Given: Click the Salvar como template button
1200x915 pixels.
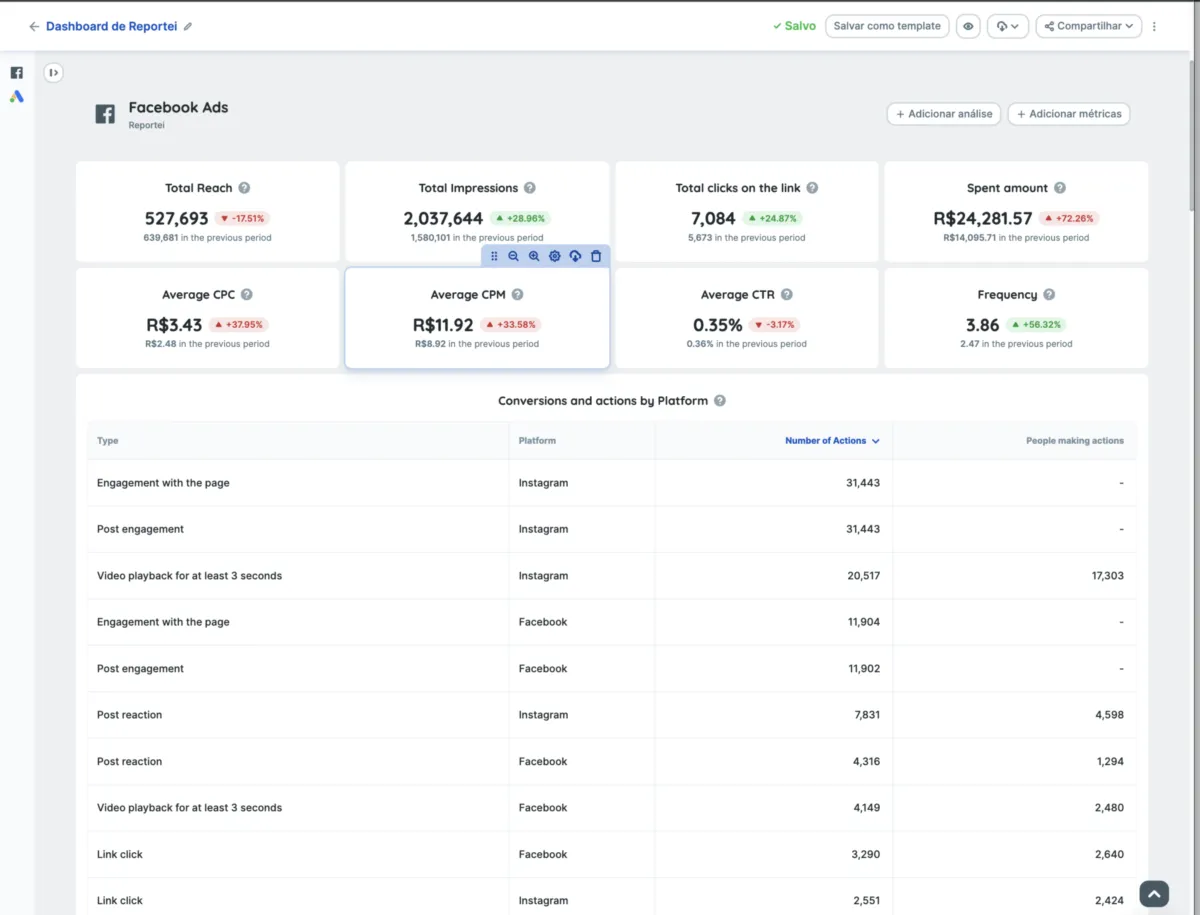Looking at the screenshot, I should click(886, 26).
